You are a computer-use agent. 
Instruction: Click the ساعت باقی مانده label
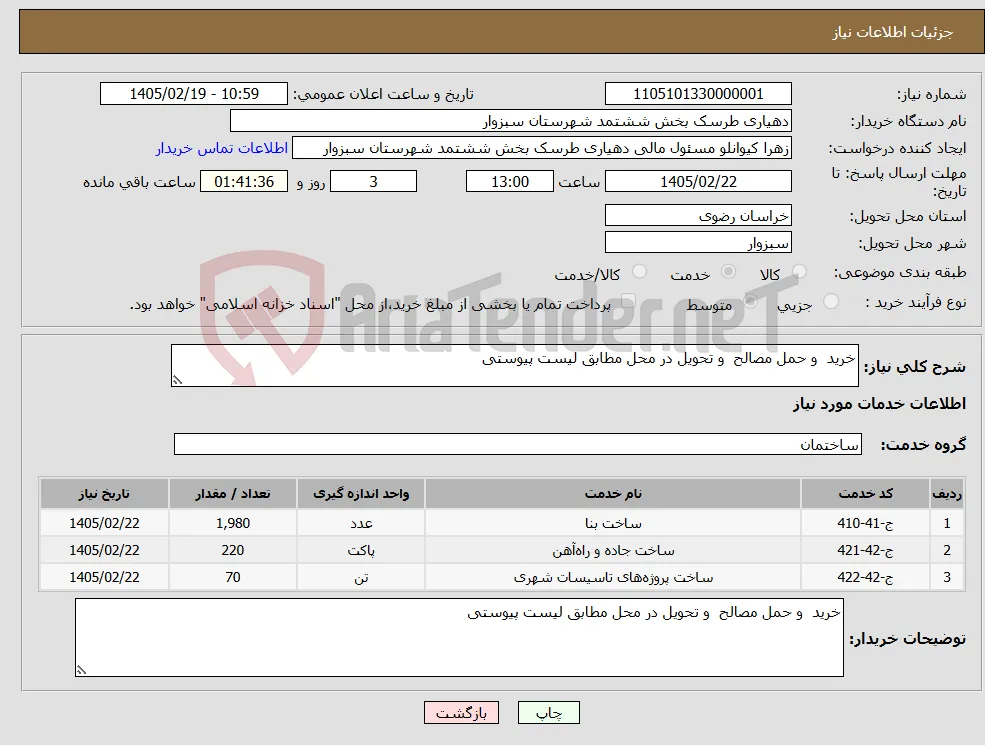pos(139,182)
